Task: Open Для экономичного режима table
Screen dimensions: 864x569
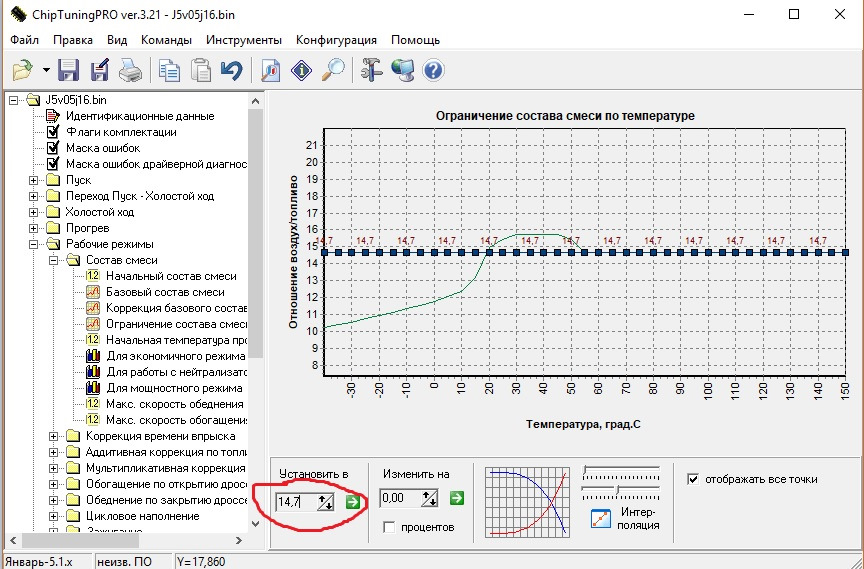Action: tap(176, 356)
